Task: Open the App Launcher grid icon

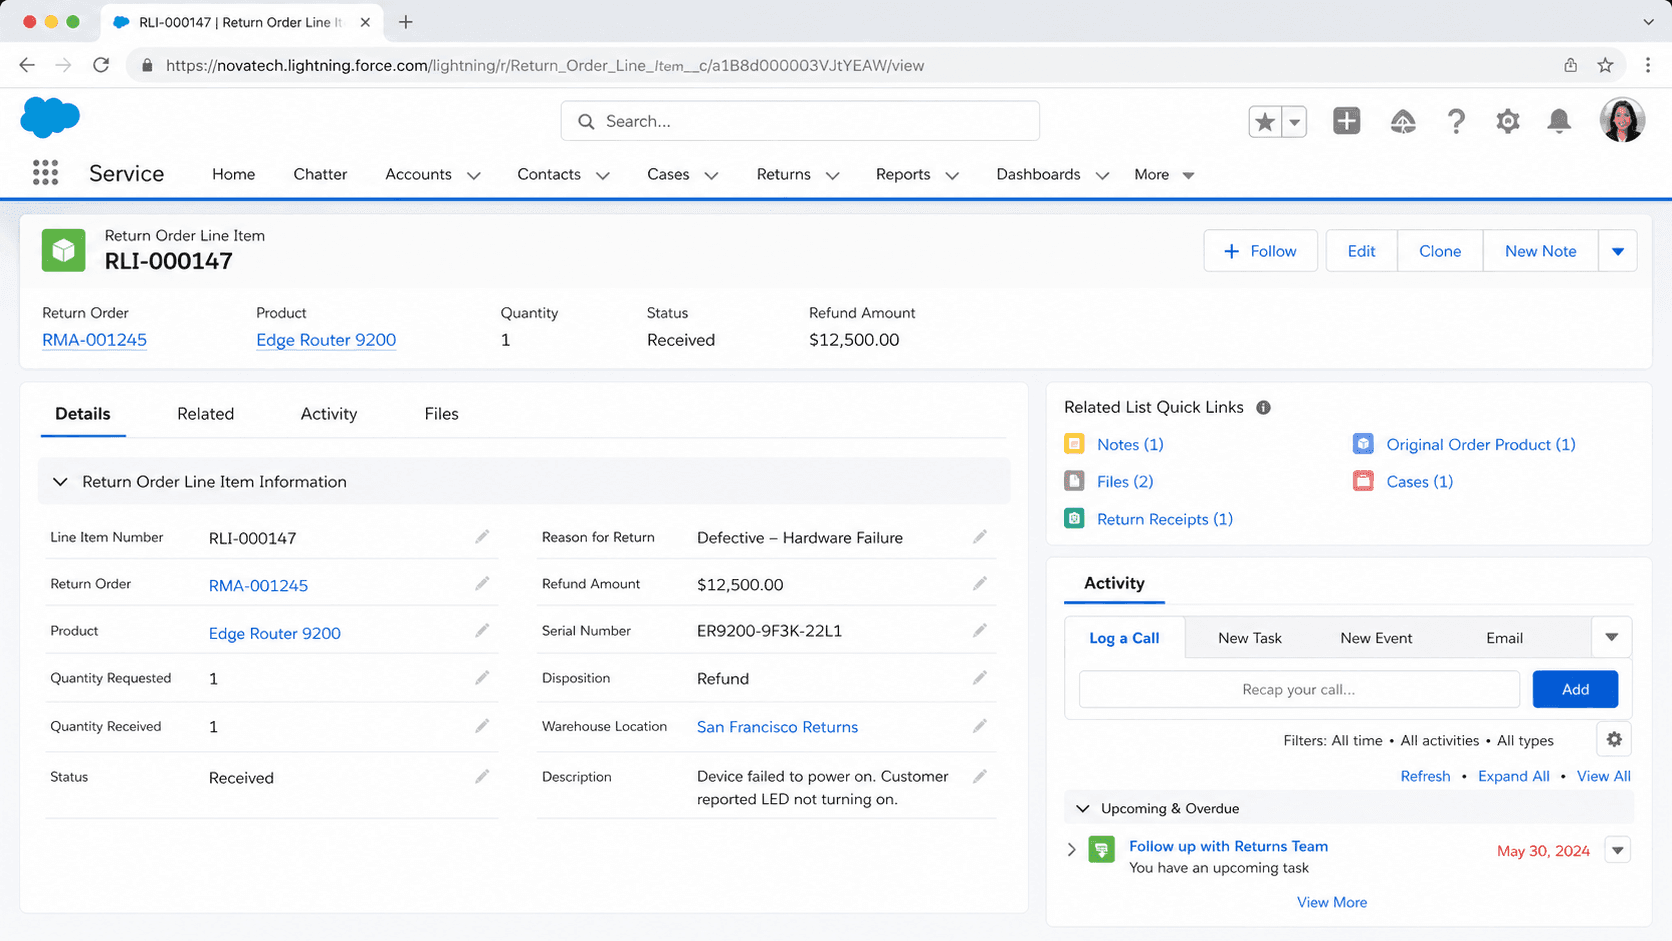Action: 45,173
